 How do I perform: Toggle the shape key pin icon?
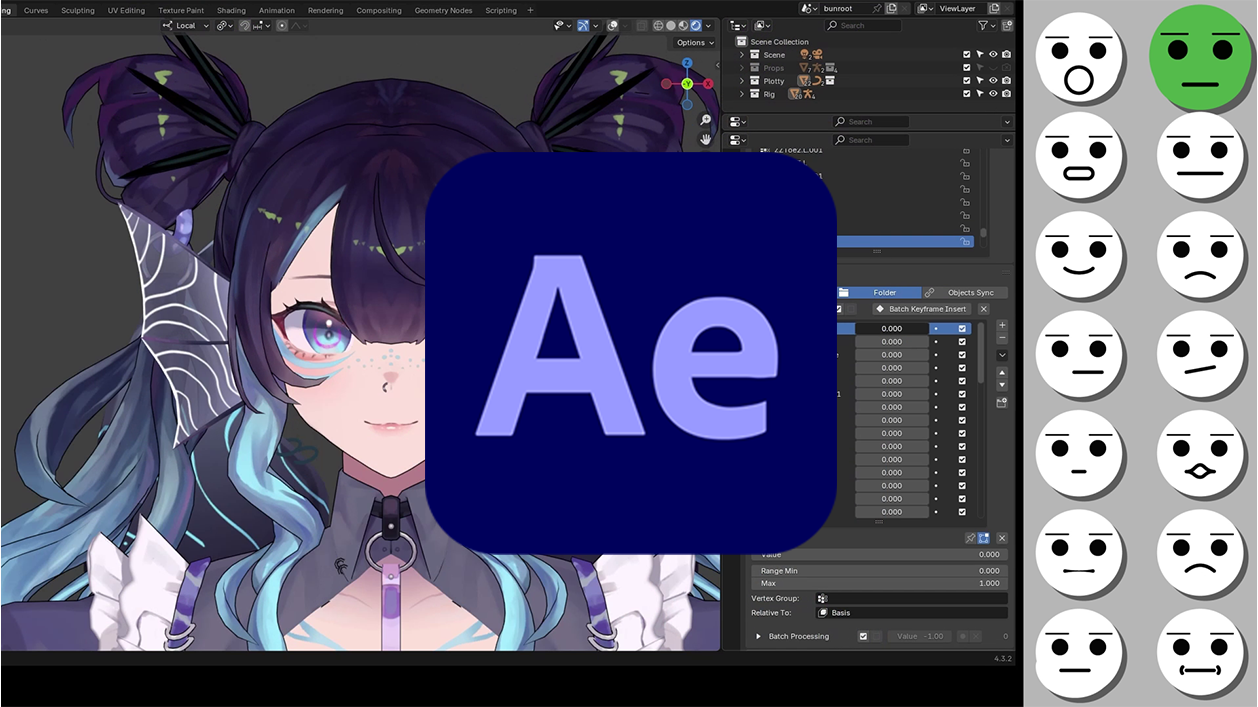pyautogui.click(x=969, y=538)
